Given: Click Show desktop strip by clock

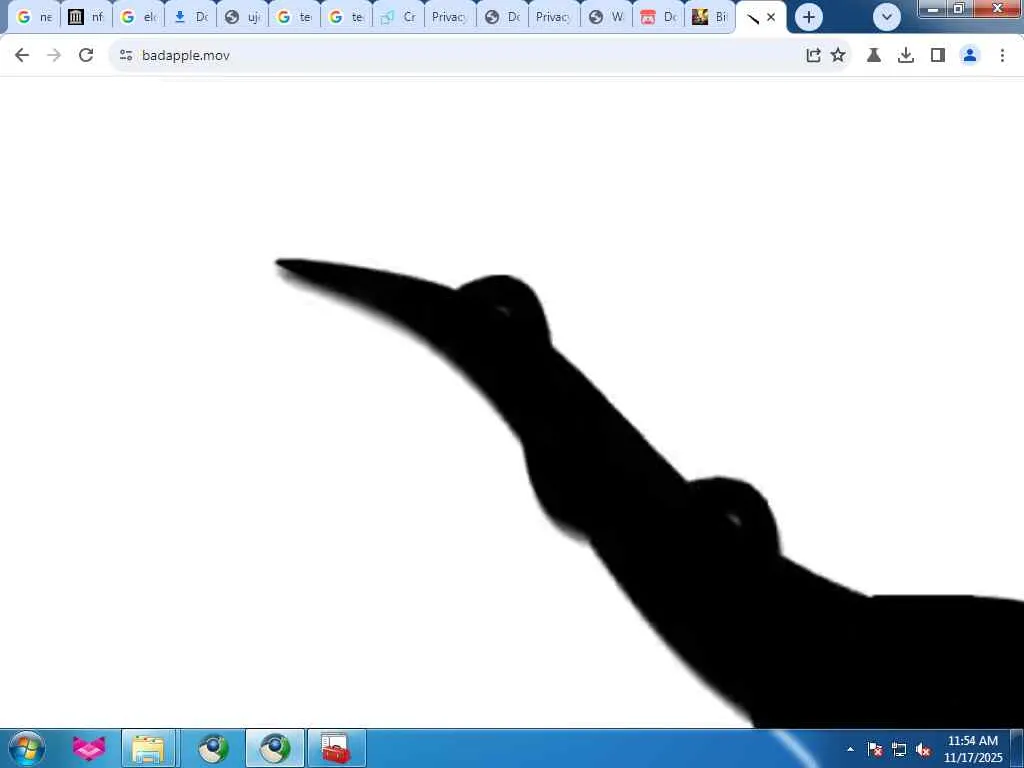Looking at the screenshot, I should pos(1017,748).
